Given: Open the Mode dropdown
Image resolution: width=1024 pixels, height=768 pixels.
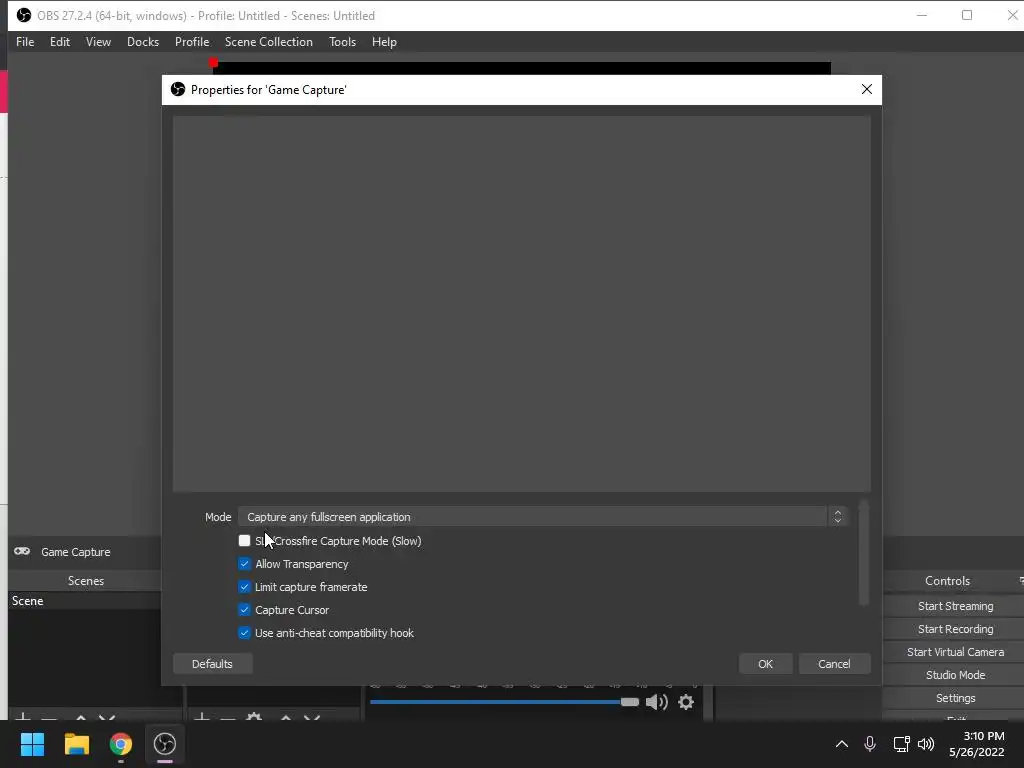Looking at the screenshot, I should tap(543, 517).
